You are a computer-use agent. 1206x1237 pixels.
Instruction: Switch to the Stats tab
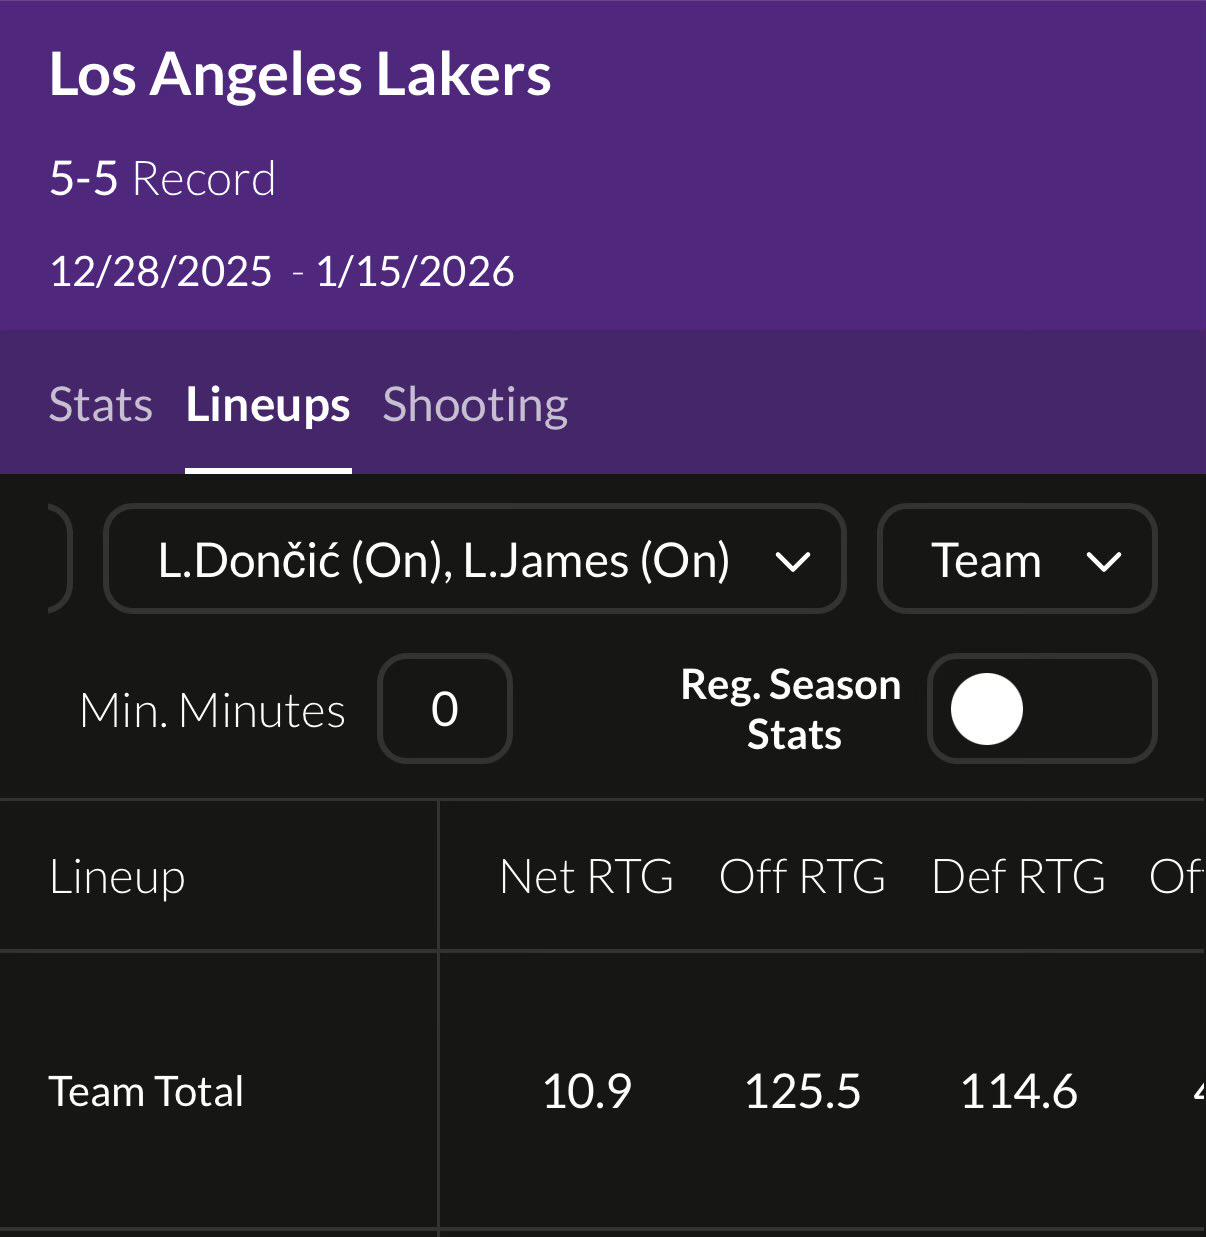coord(100,405)
